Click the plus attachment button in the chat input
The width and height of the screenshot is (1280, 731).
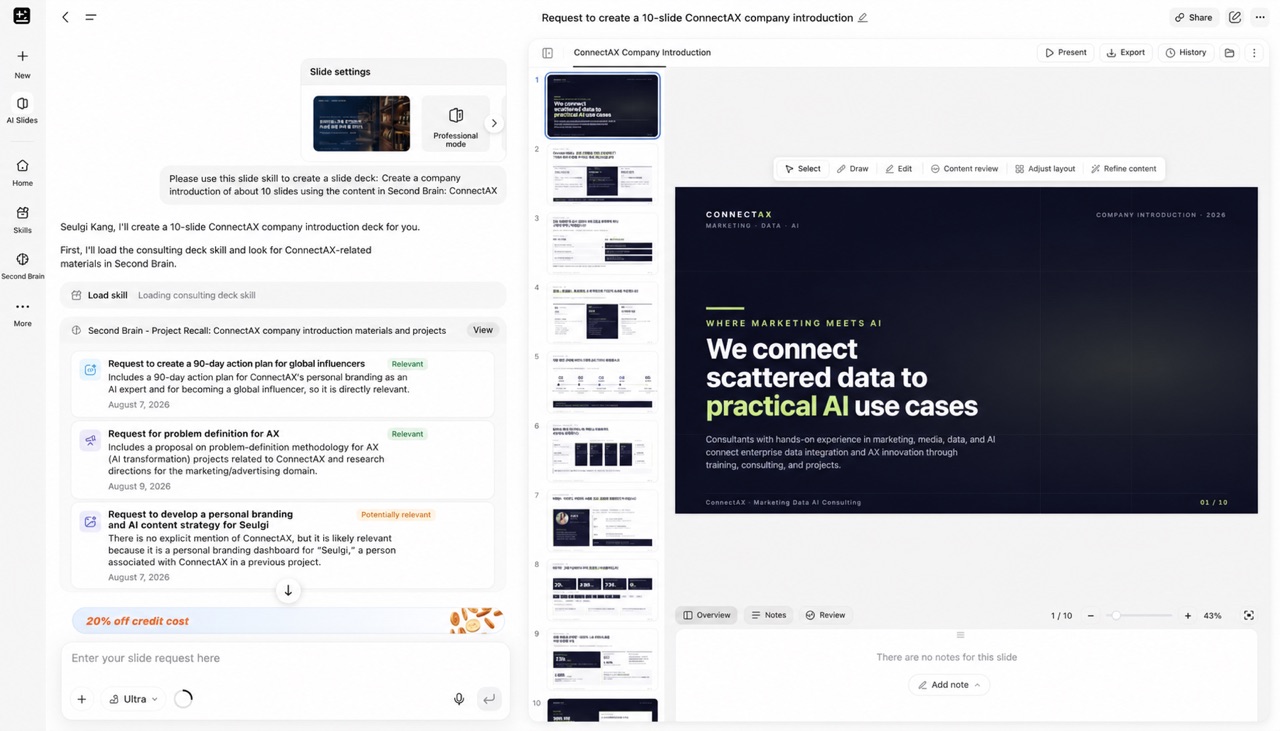82,699
